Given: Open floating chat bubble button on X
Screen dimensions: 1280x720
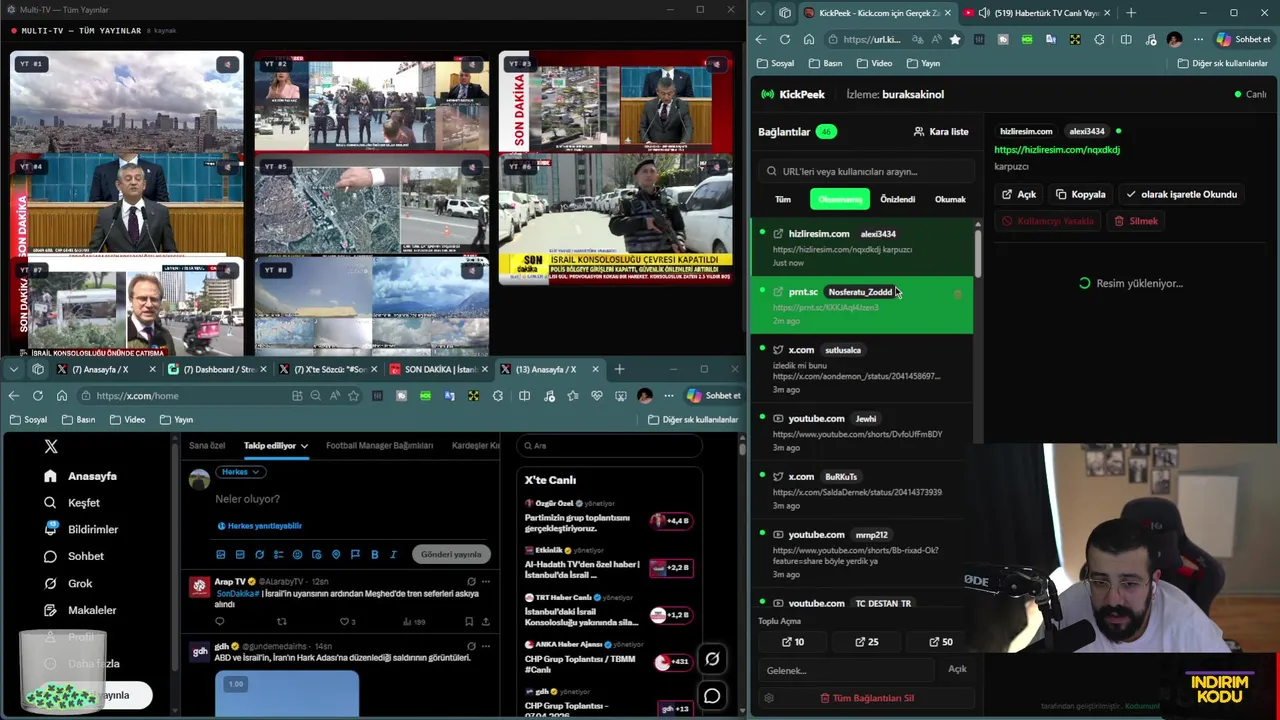Looking at the screenshot, I should pyautogui.click(x=712, y=696).
